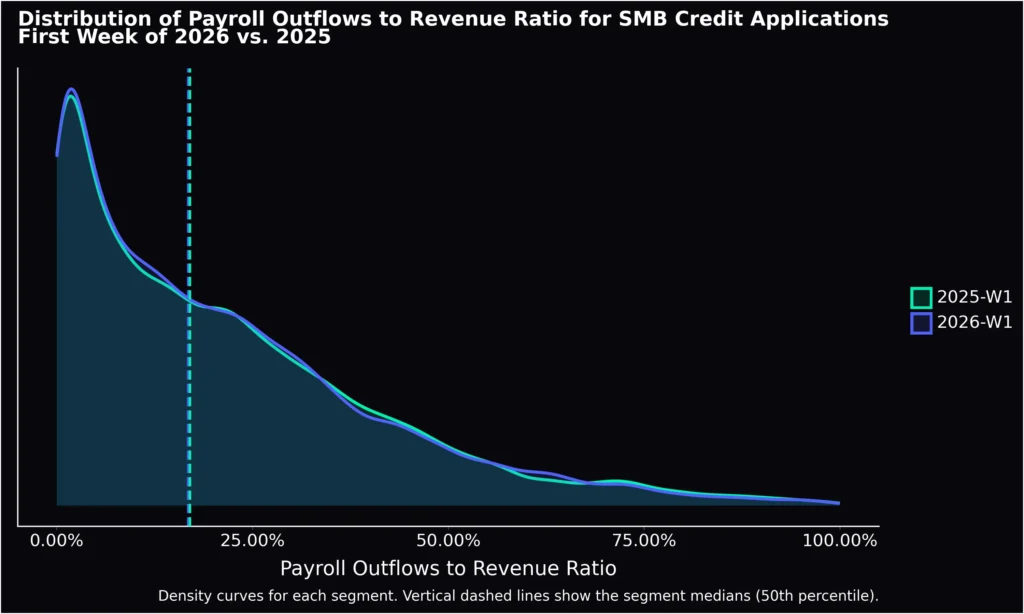
Task: Click the subtitle First Week of 2026 vs. 2025
Action: [174, 37]
